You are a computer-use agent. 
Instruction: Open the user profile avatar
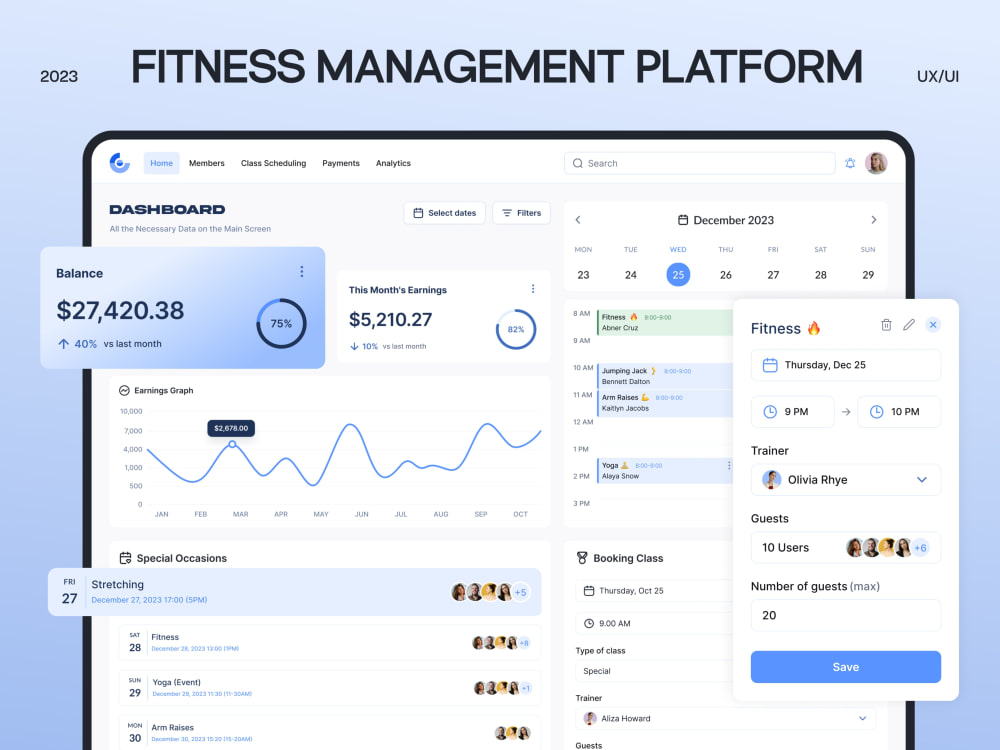(876, 163)
